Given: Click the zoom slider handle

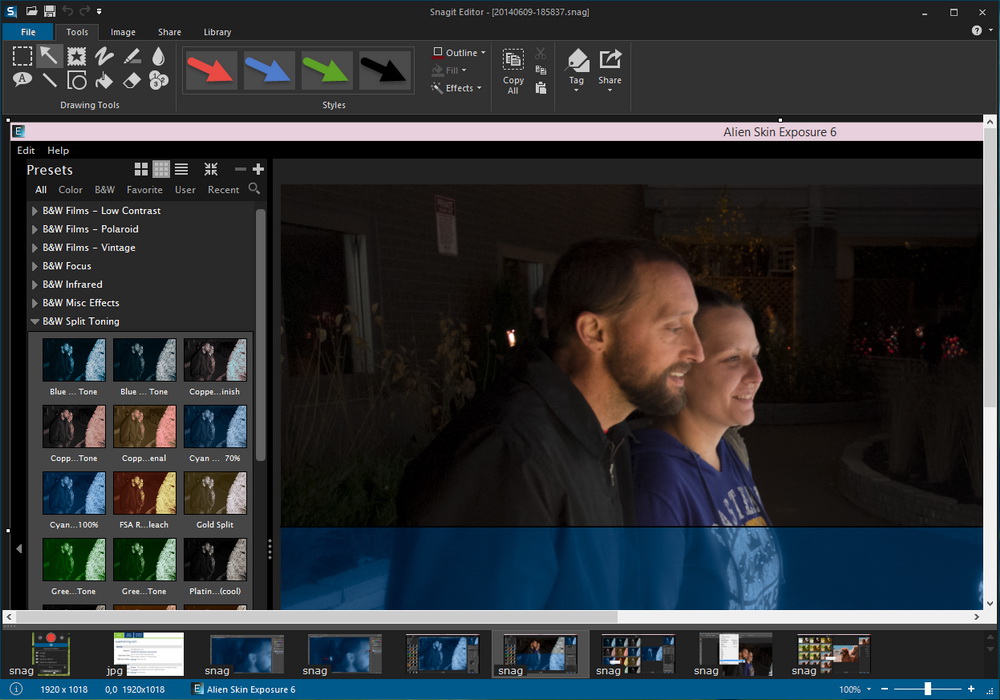Looking at the screenshot, I should 928,689.
